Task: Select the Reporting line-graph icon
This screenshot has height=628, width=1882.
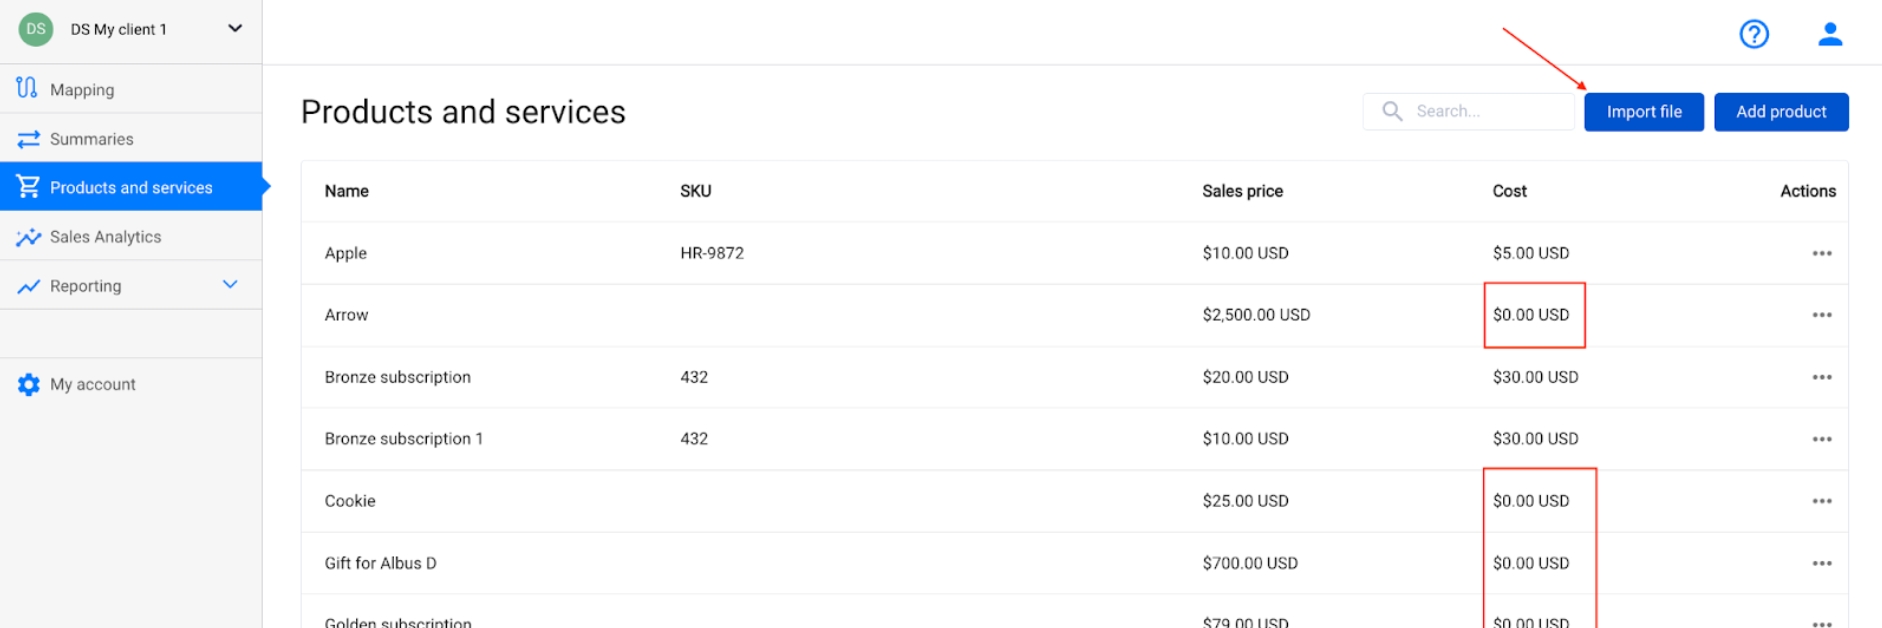Action: (x=28, y=285)
